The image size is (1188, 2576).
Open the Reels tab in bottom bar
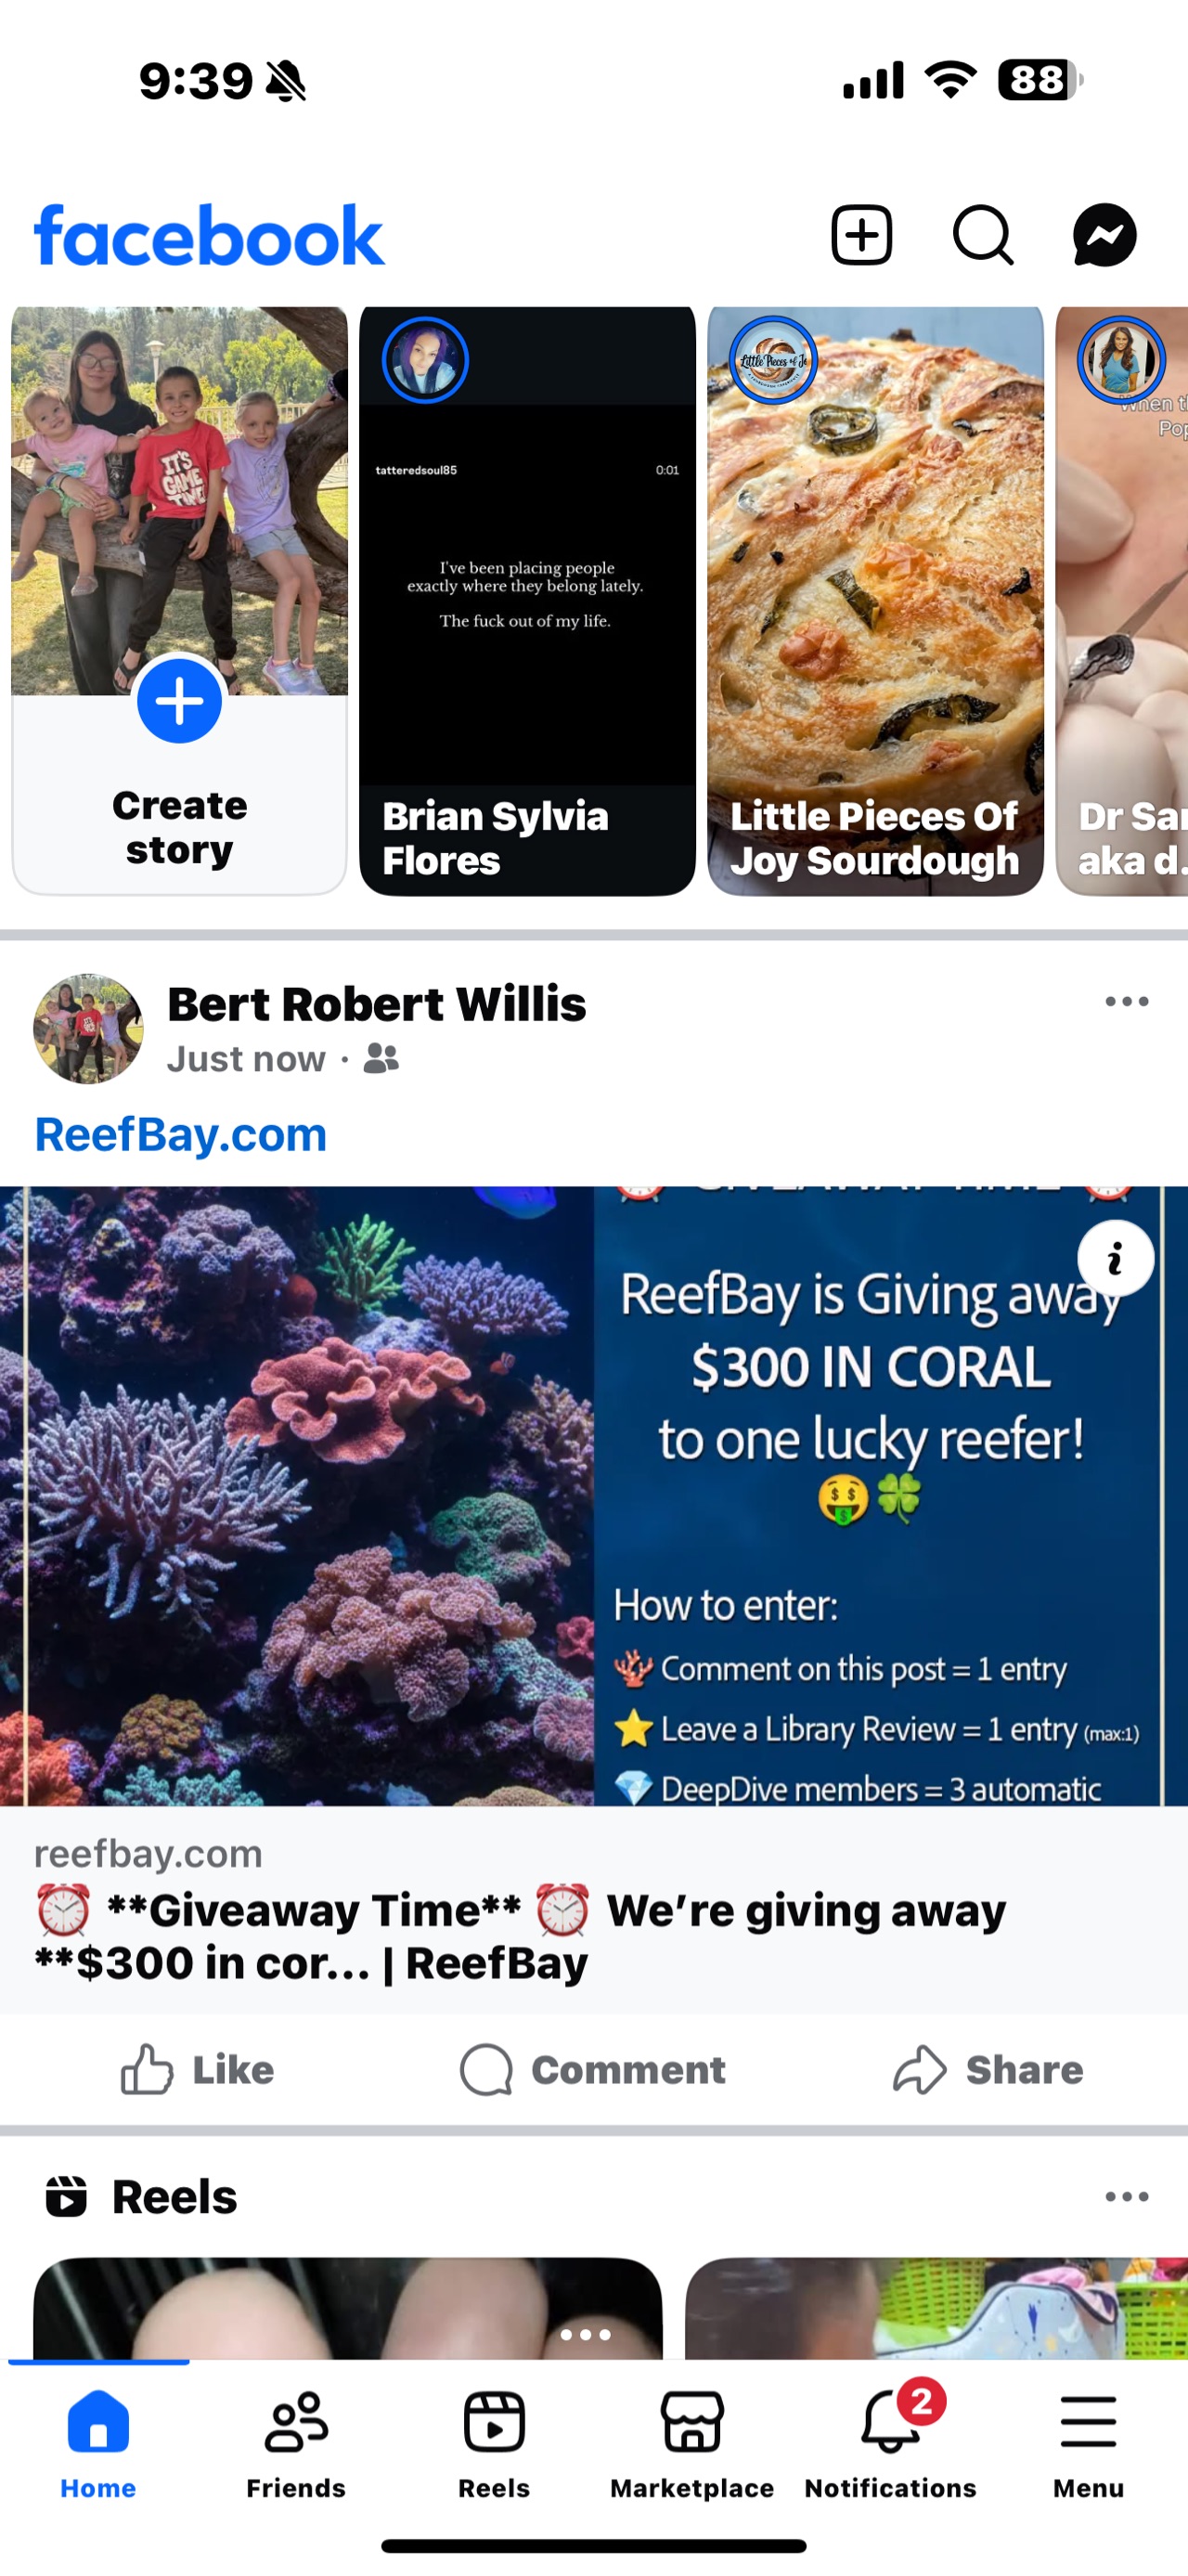pyautogui.click(x=494, y=2443)
